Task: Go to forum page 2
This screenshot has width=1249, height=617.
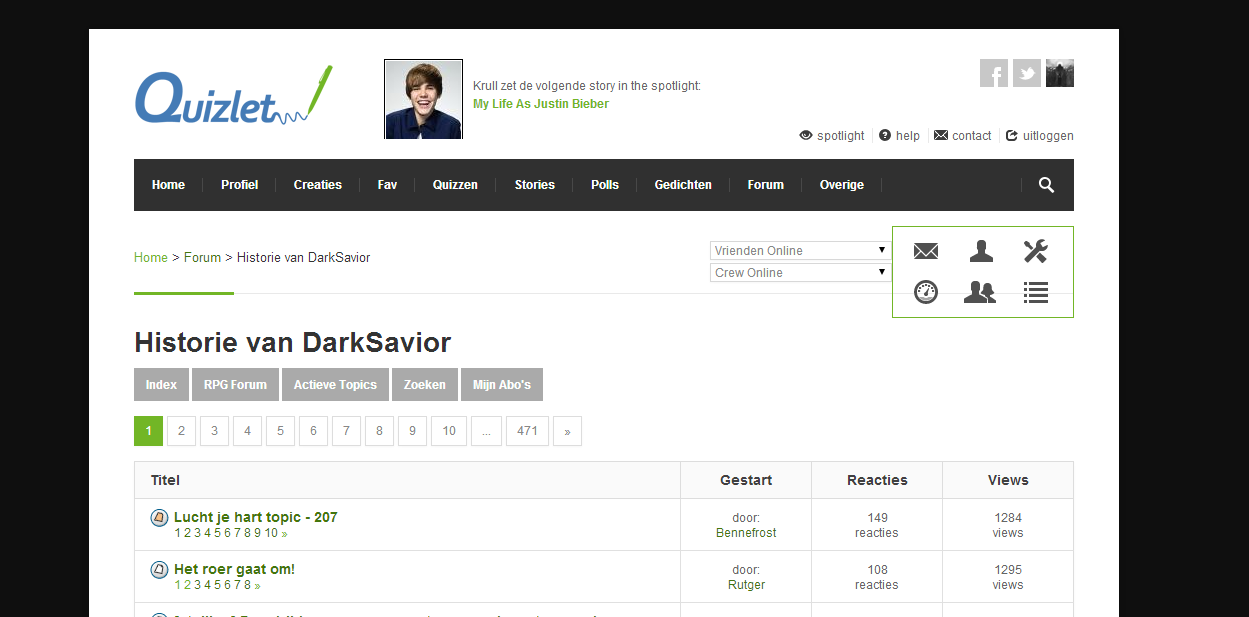Action: (181, 431)
